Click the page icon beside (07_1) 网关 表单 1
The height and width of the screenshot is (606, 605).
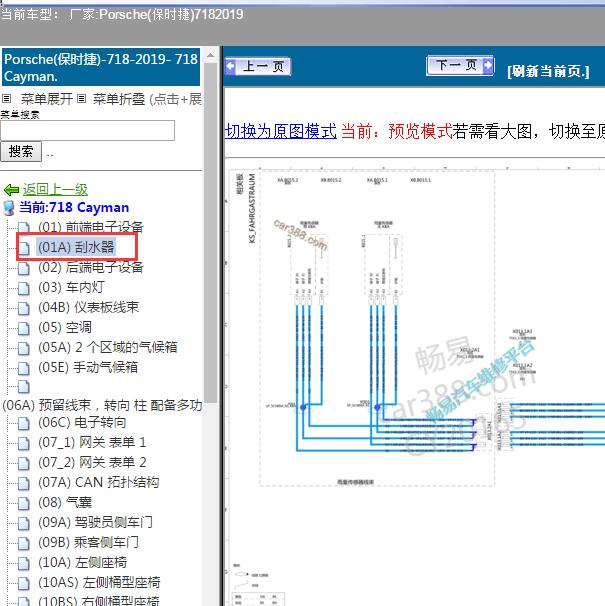(x=24, y=444)
